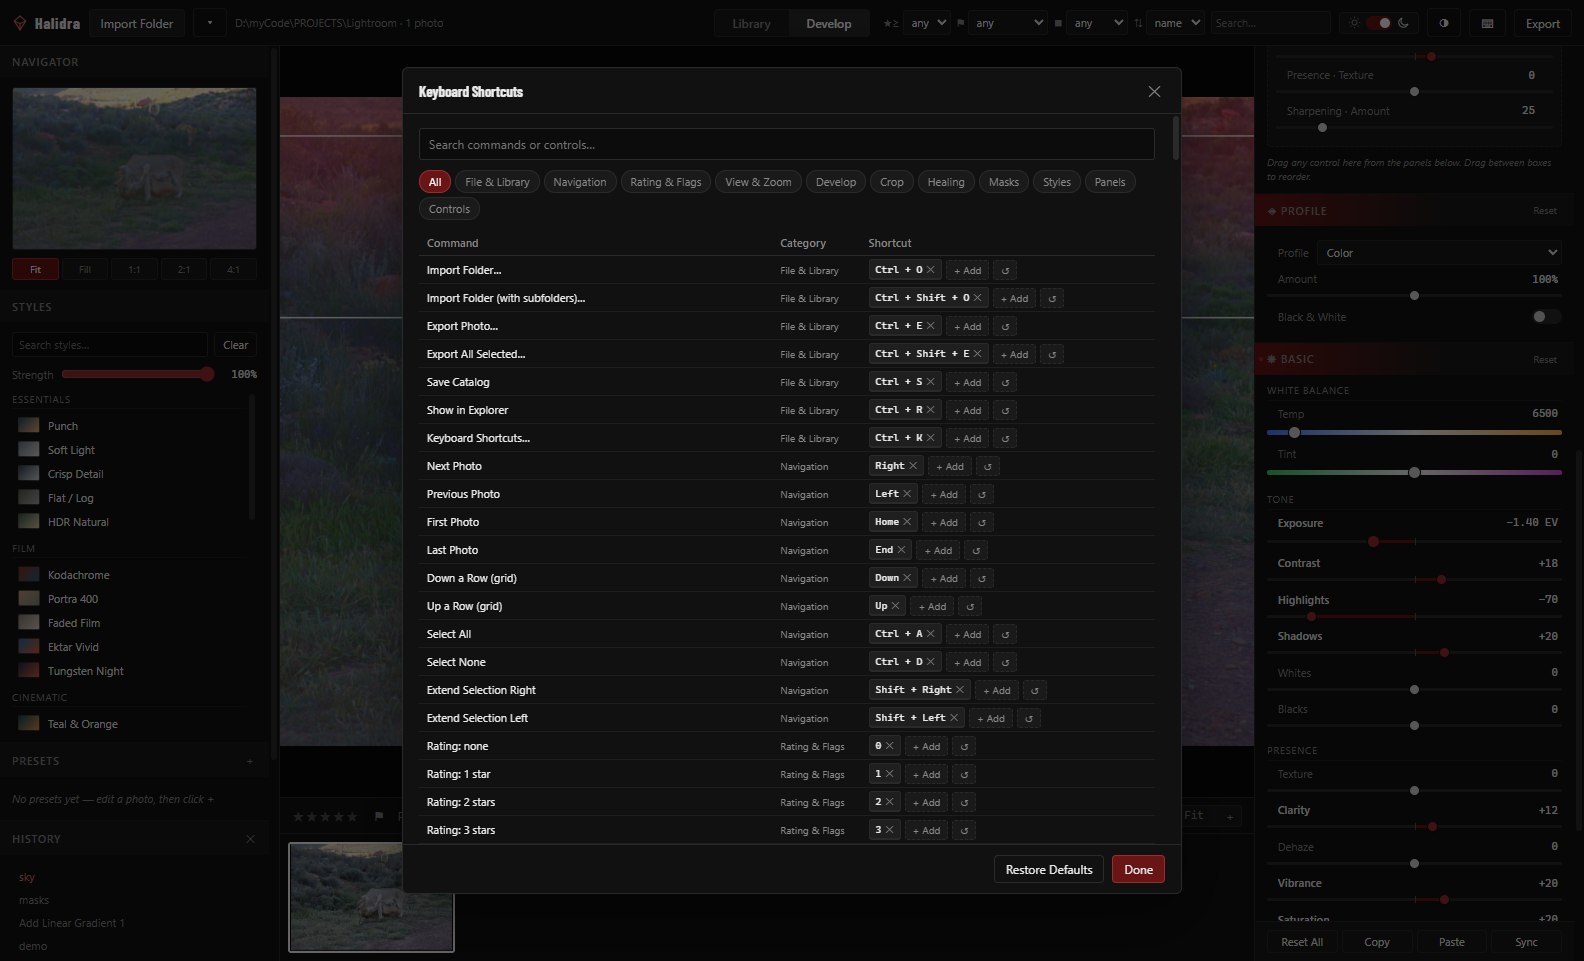Filter shortcuts by Masks
The image size is (1584, 961).
click(1004, 182)
